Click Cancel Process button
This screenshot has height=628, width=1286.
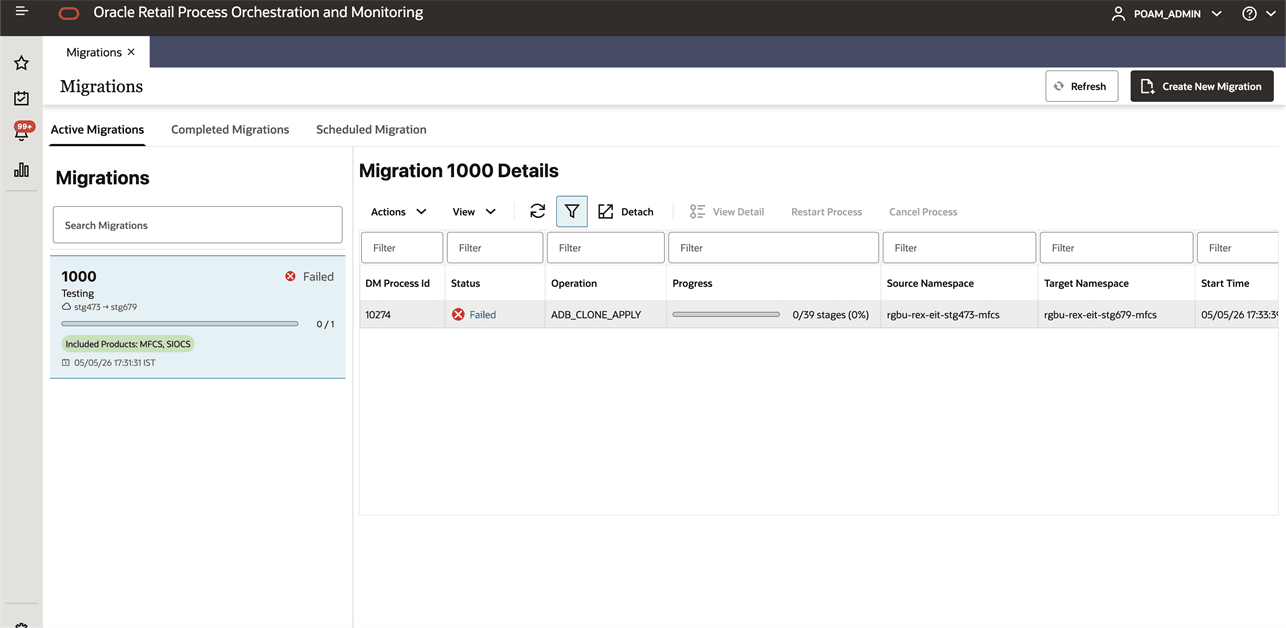pyautogui.click(x=923, y=211)
